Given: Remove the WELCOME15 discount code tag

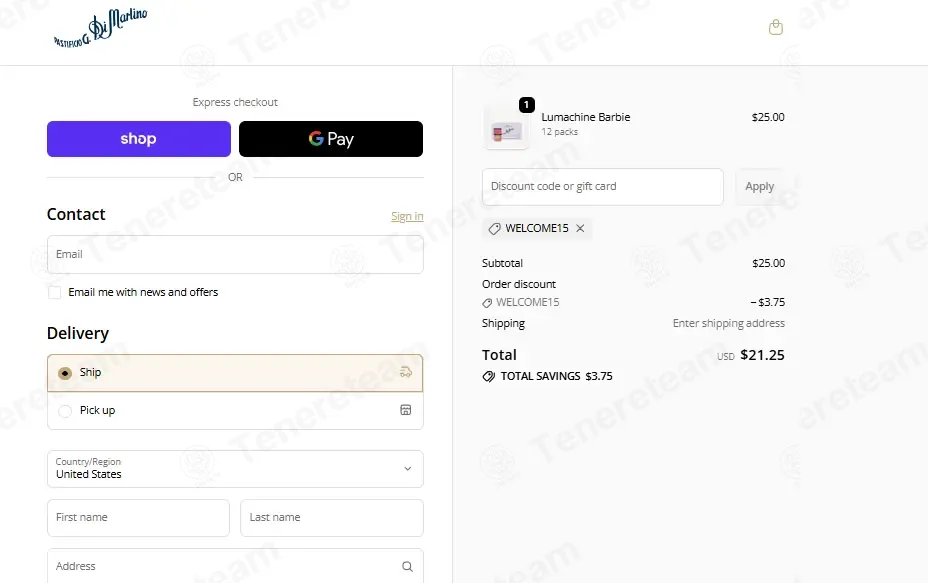Looking at the screenshot, I should click(580, 228).
